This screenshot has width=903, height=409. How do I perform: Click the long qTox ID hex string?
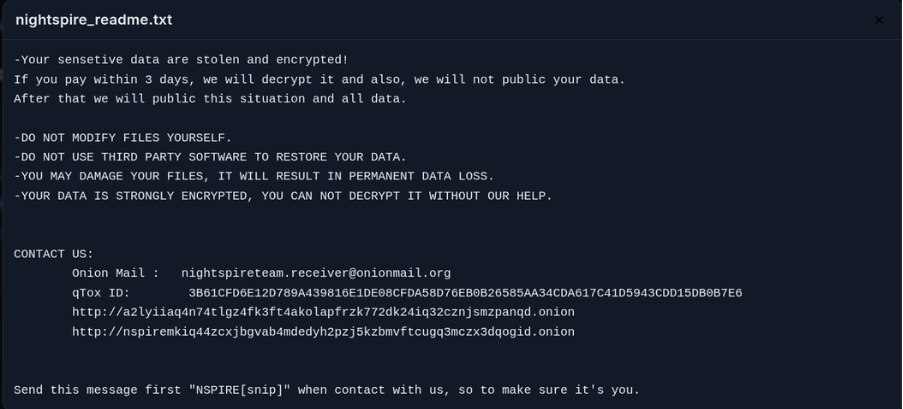coord(465,293)
